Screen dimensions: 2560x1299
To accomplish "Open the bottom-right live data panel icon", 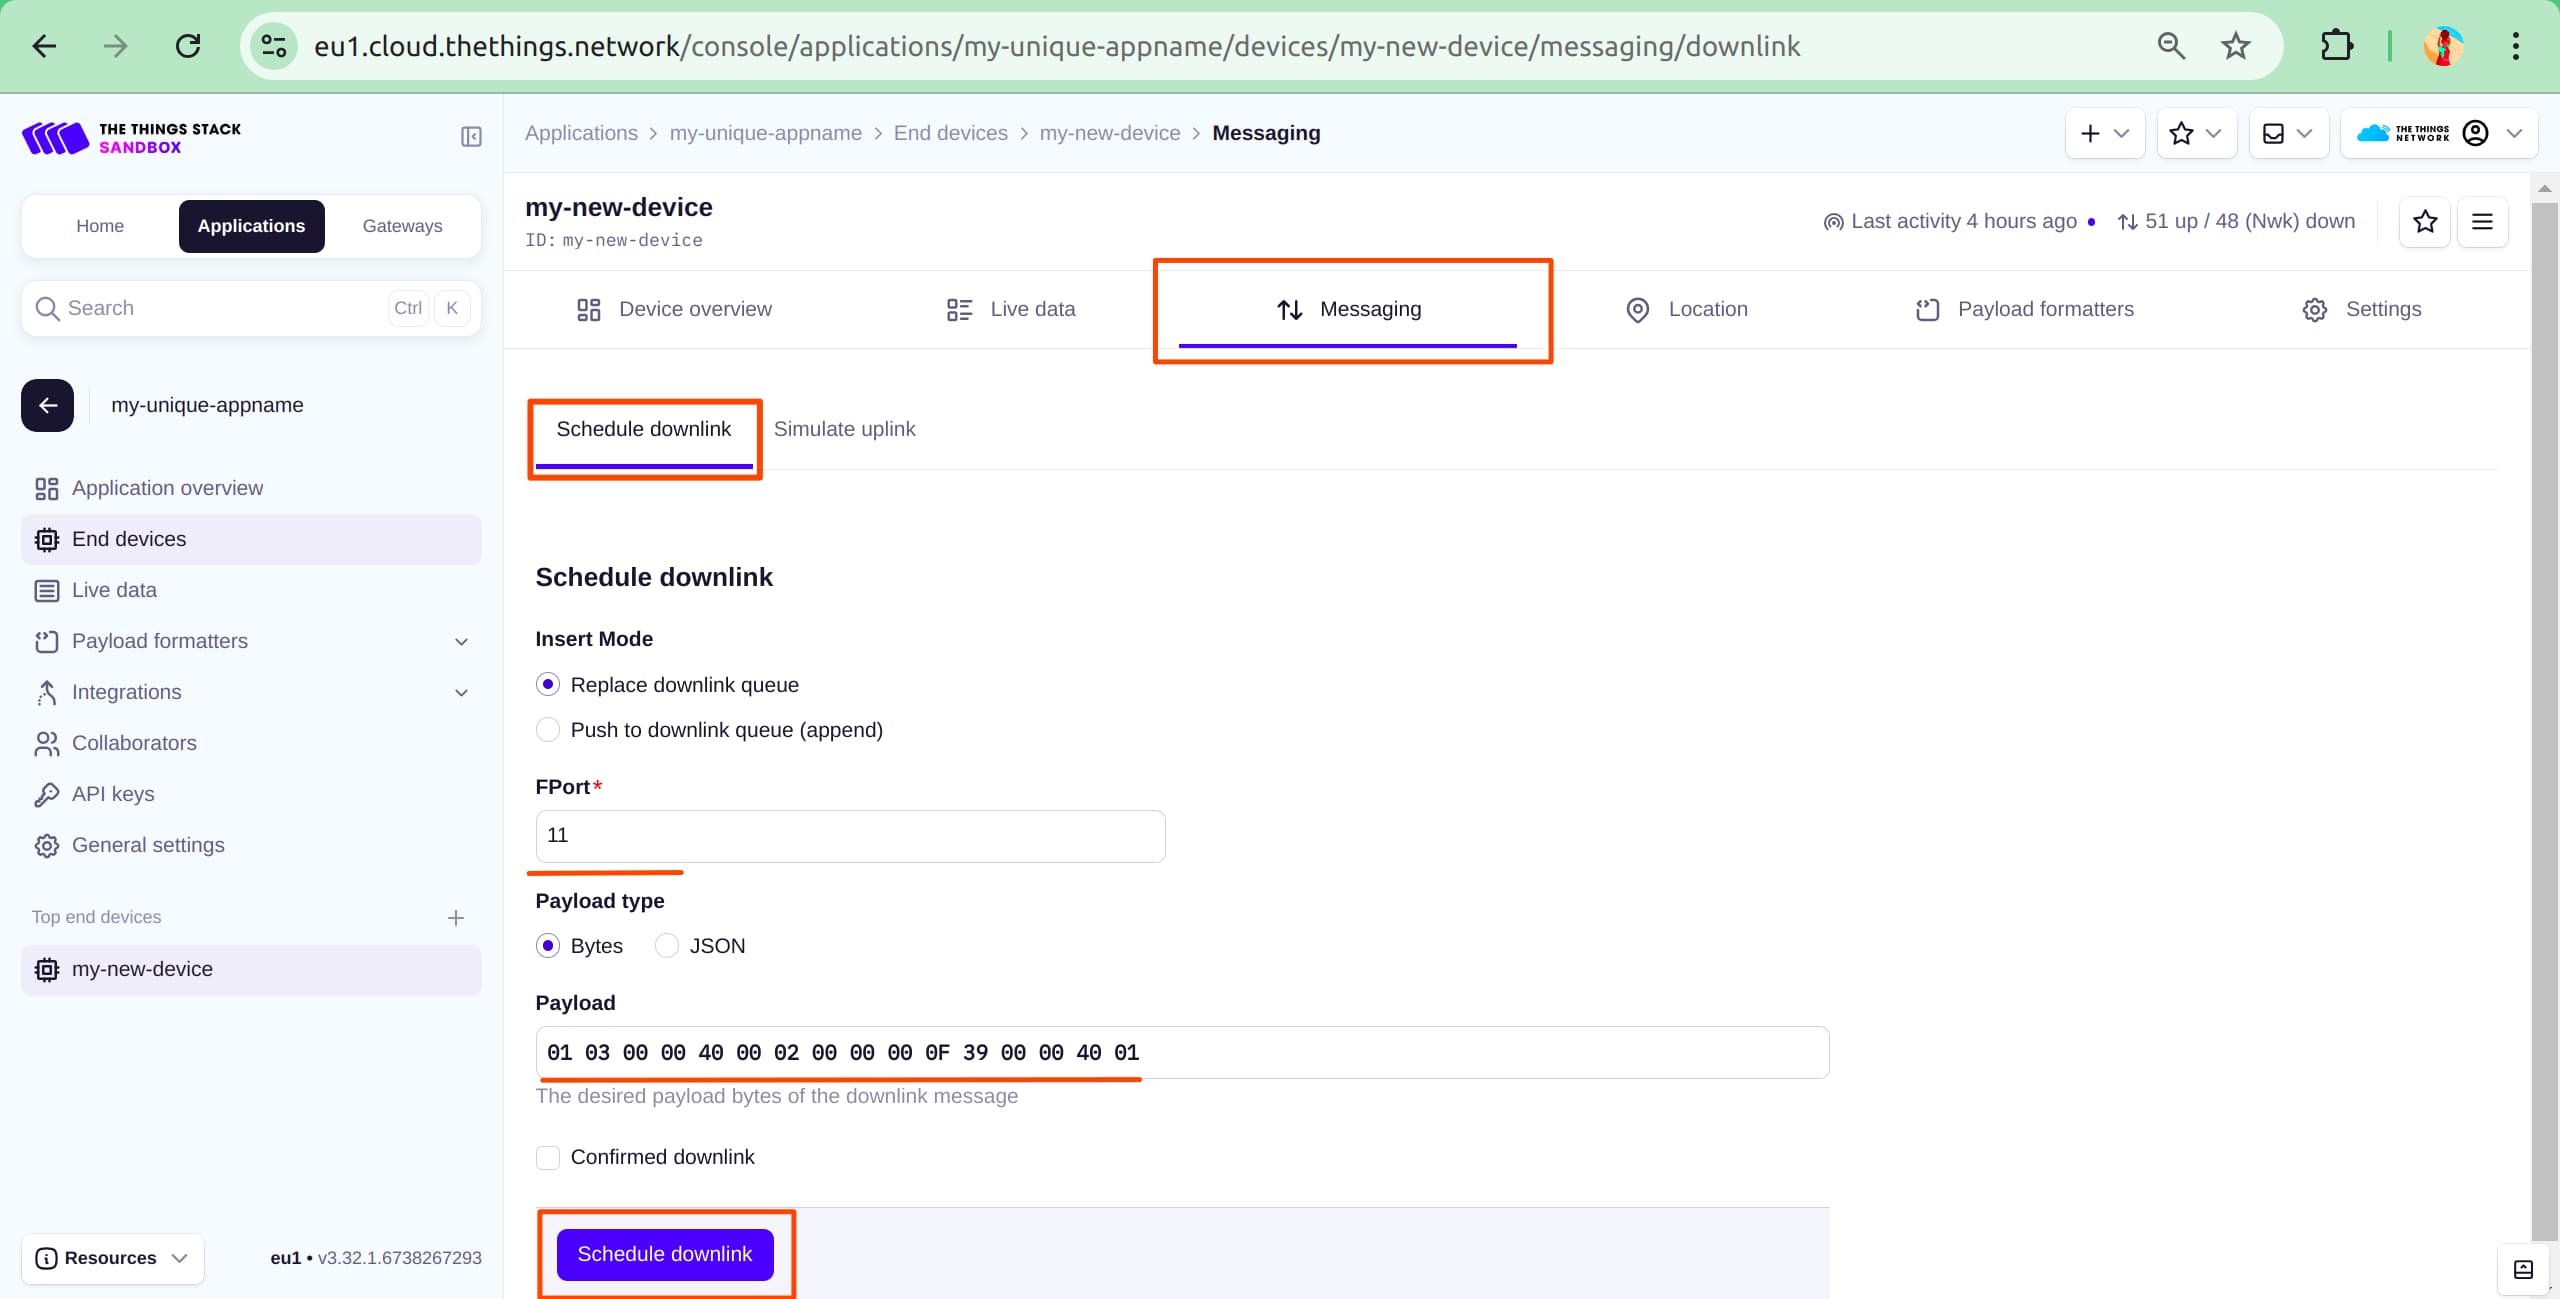I will pyautogui.click(x=2523, y=1269).
